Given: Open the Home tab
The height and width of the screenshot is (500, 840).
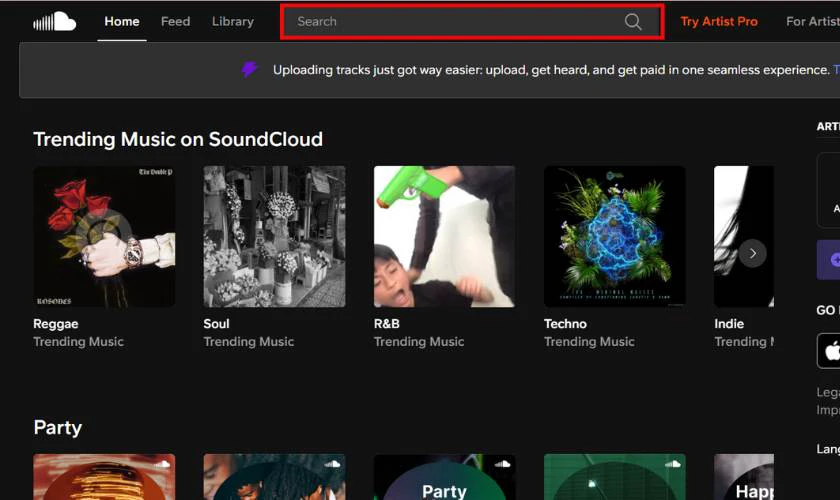Looking at the screenshot, I should (x=122, y=21).
